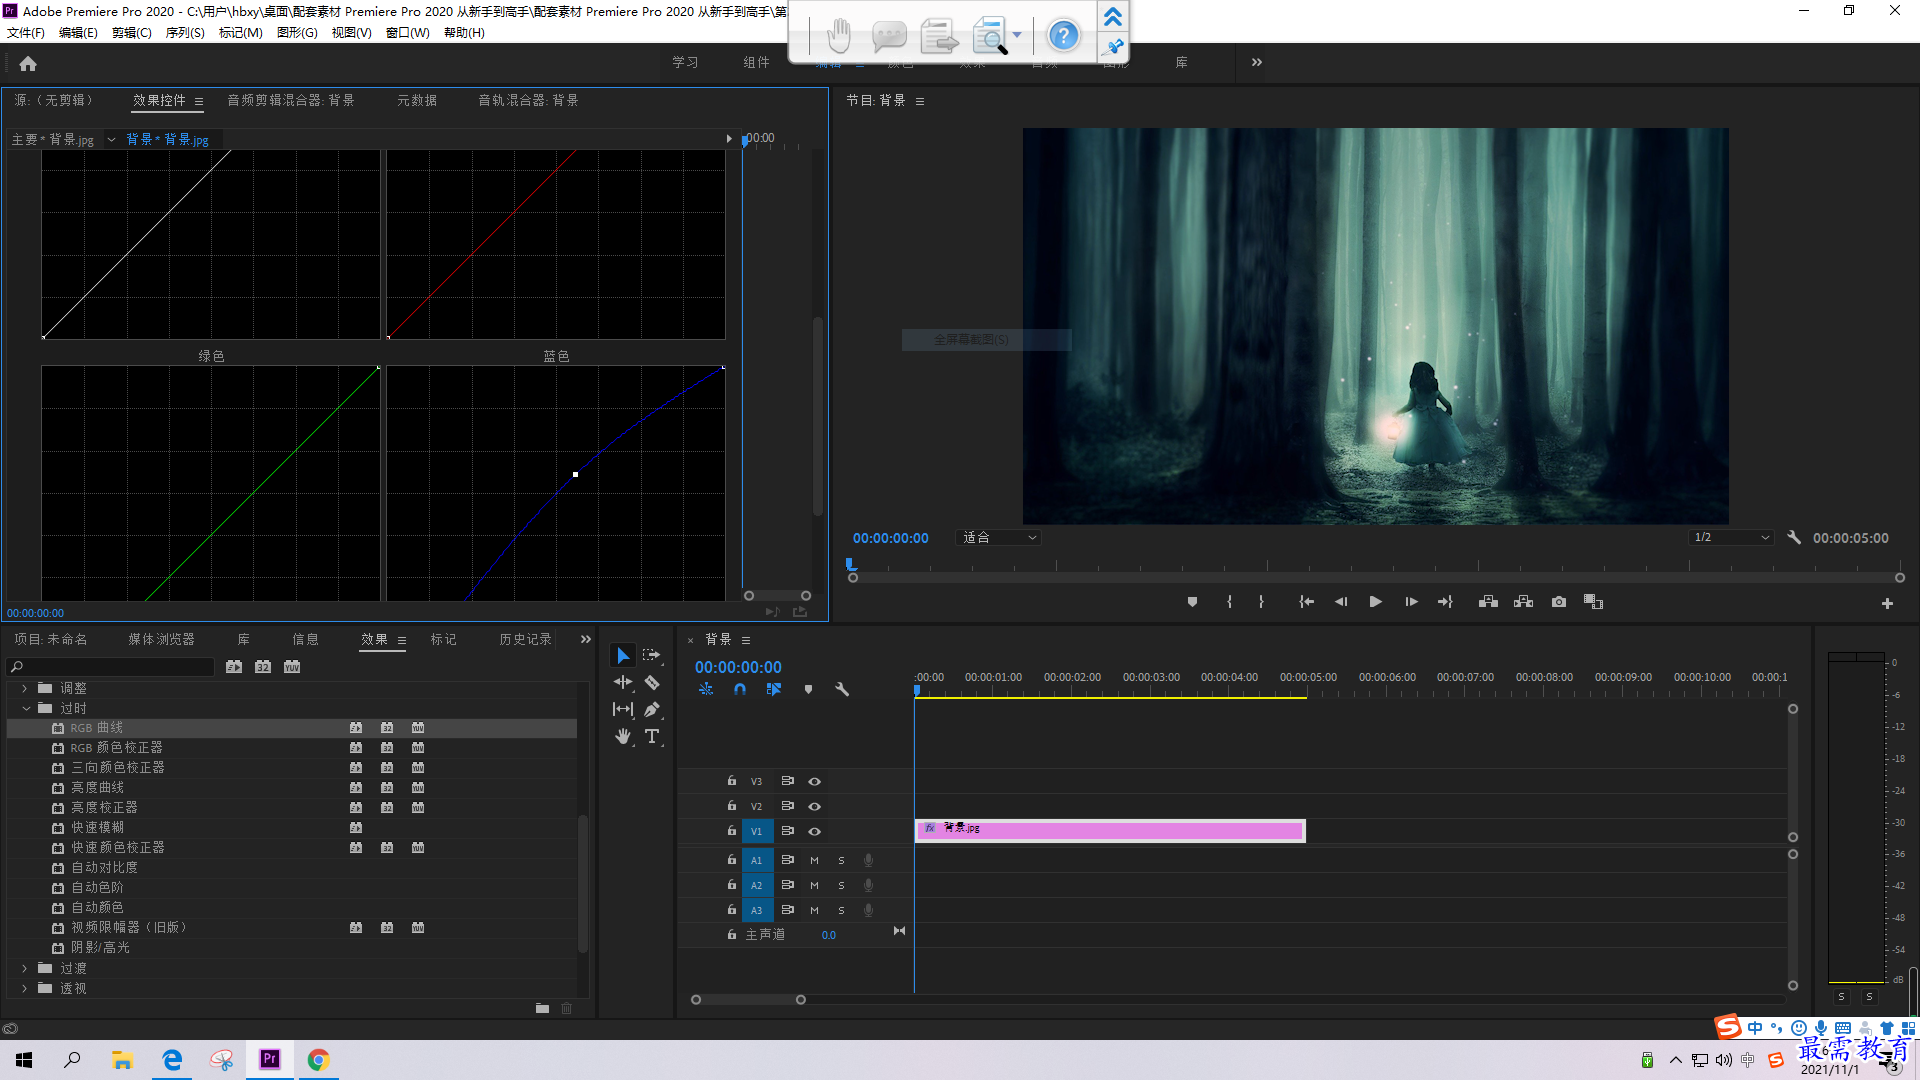Select the Track Select Forward tool
This screenshot has height=1080, width=1920.
point(652,655)
